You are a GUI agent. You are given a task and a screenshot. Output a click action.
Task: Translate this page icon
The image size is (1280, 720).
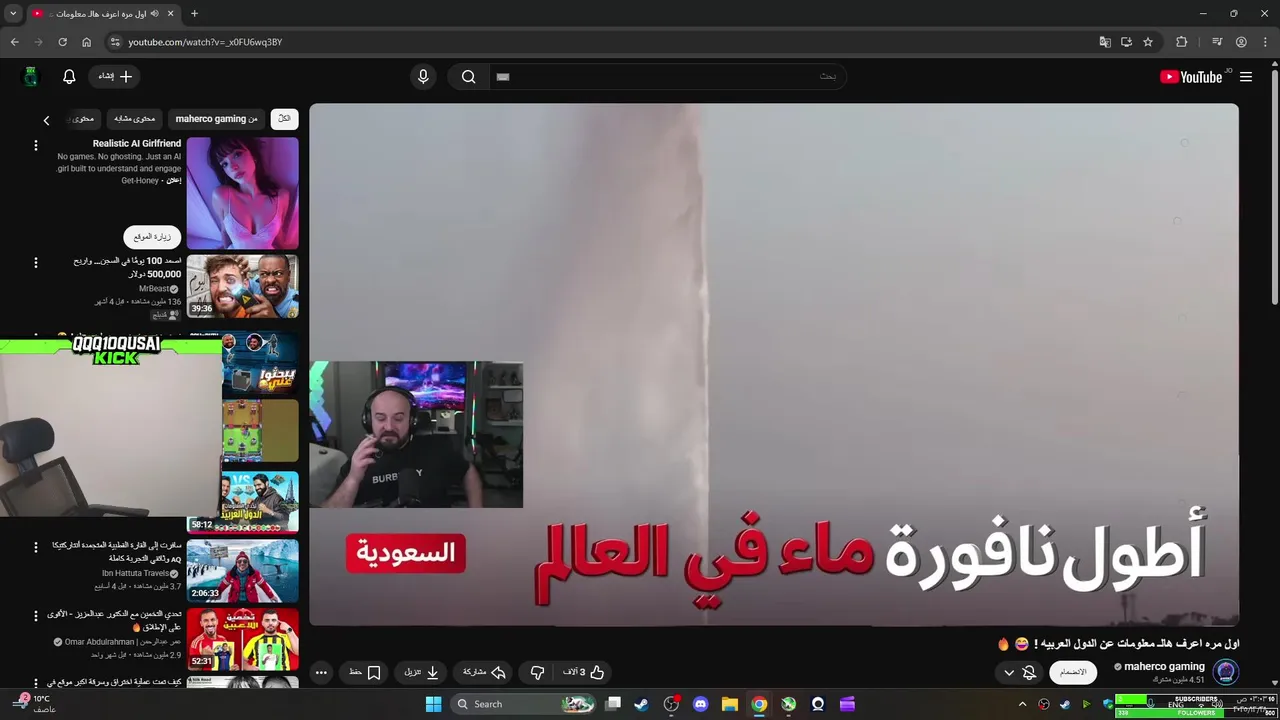1105,42
